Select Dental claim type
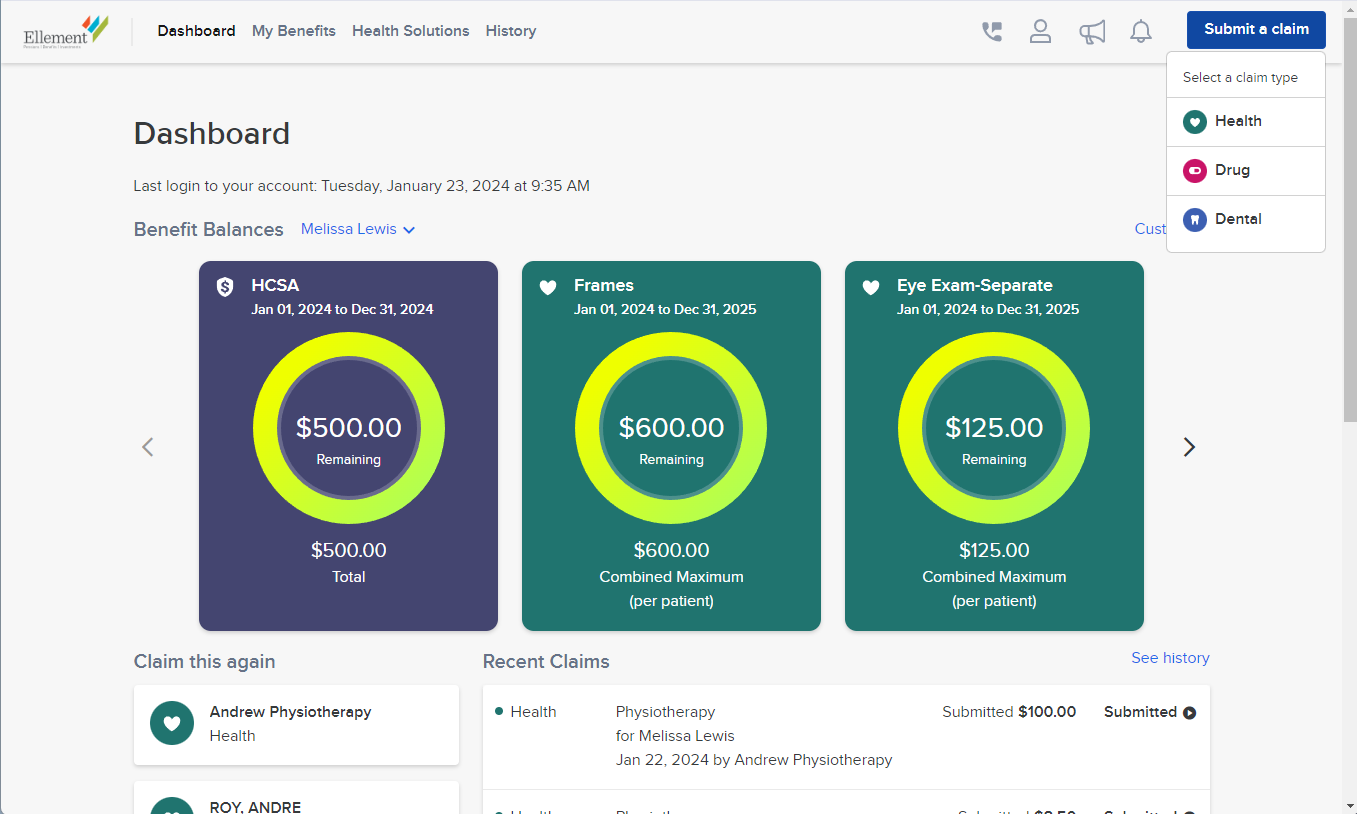The image size is (1357, 814). click(x=1246, y=220)
